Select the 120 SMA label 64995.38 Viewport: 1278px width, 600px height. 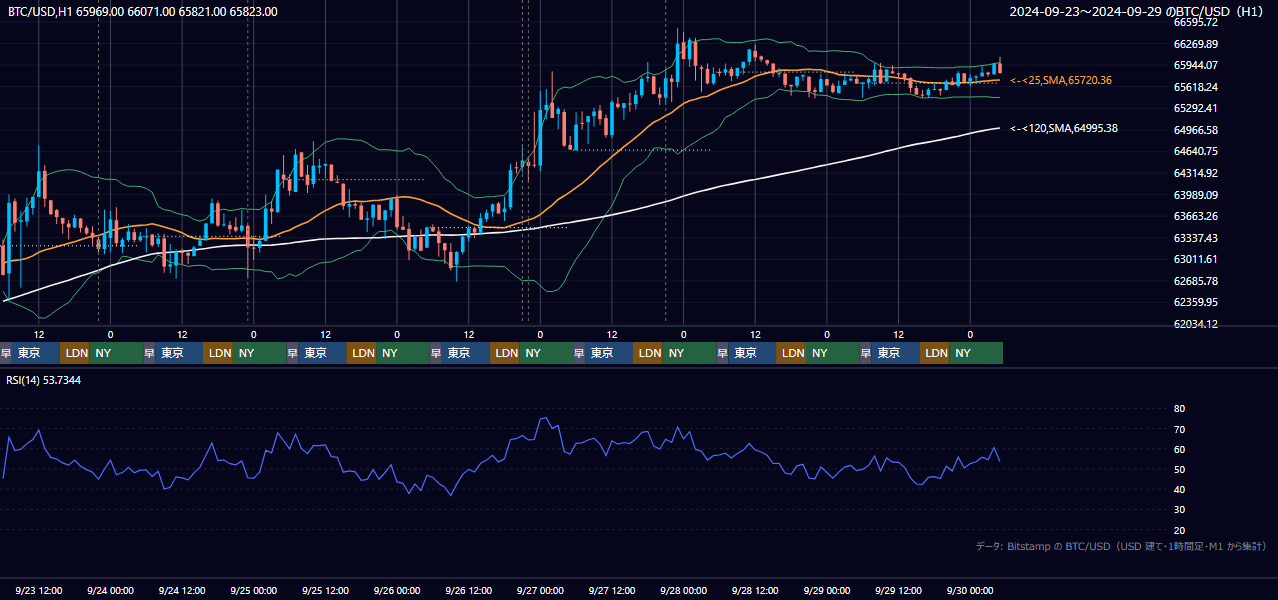(x=1064, y=128)
